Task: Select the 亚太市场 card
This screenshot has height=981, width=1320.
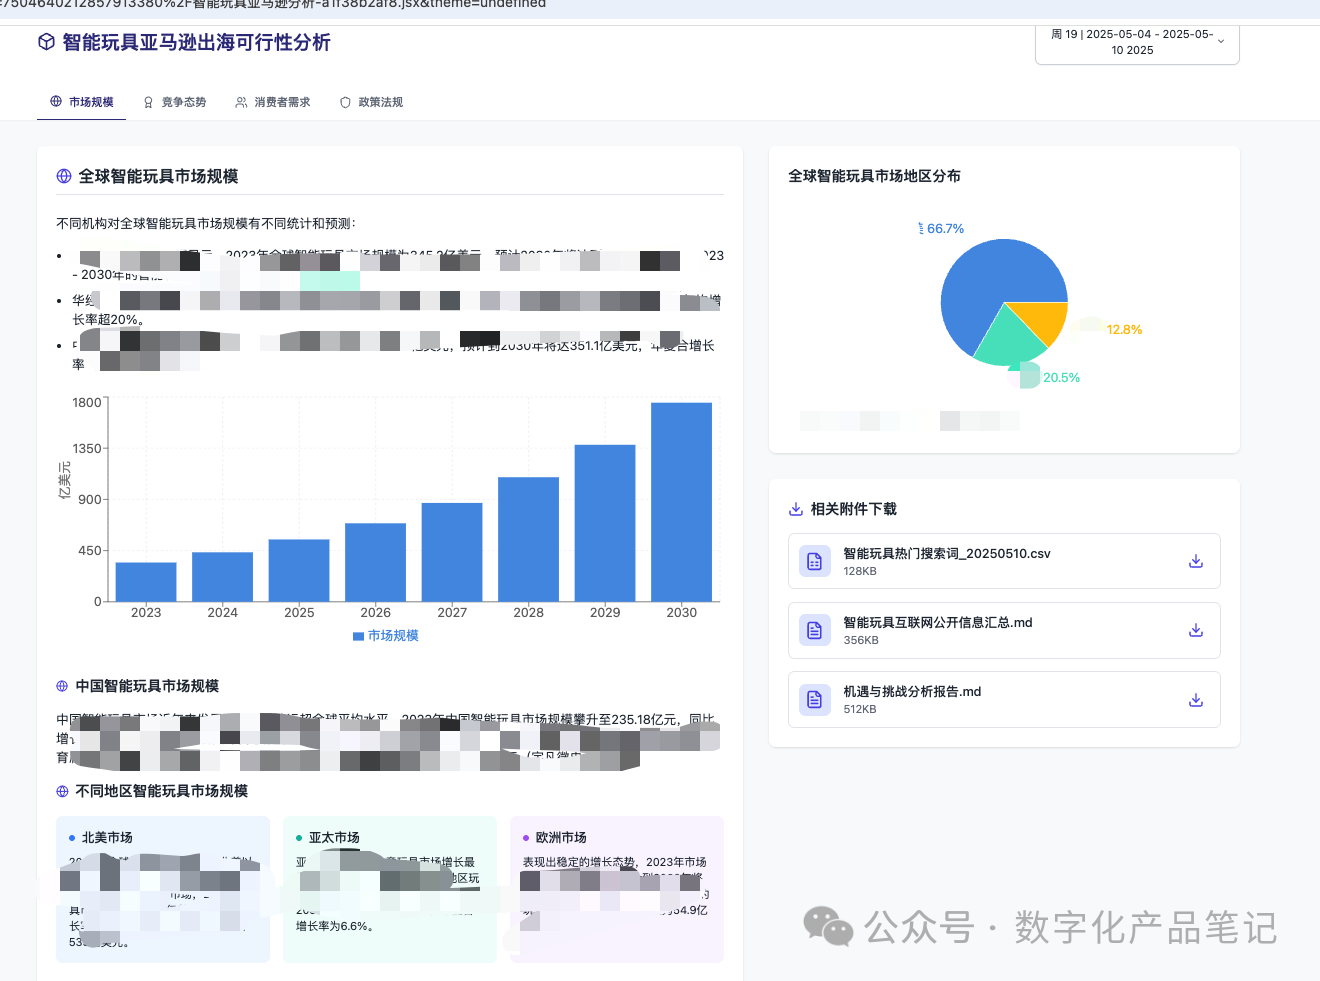Action: pos(390,889)
